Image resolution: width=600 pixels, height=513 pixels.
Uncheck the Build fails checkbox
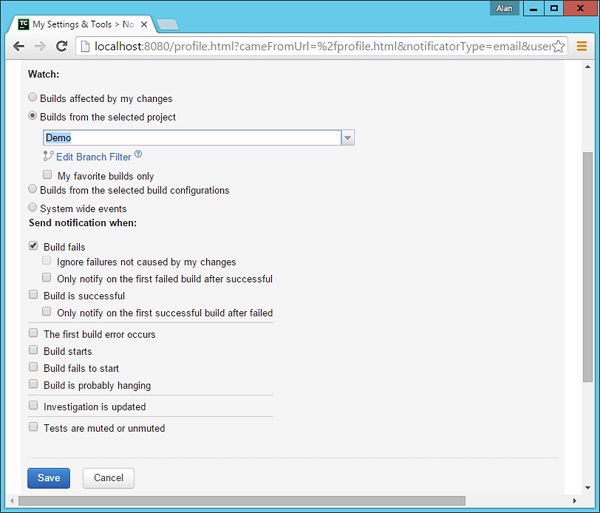coord(34,246)
